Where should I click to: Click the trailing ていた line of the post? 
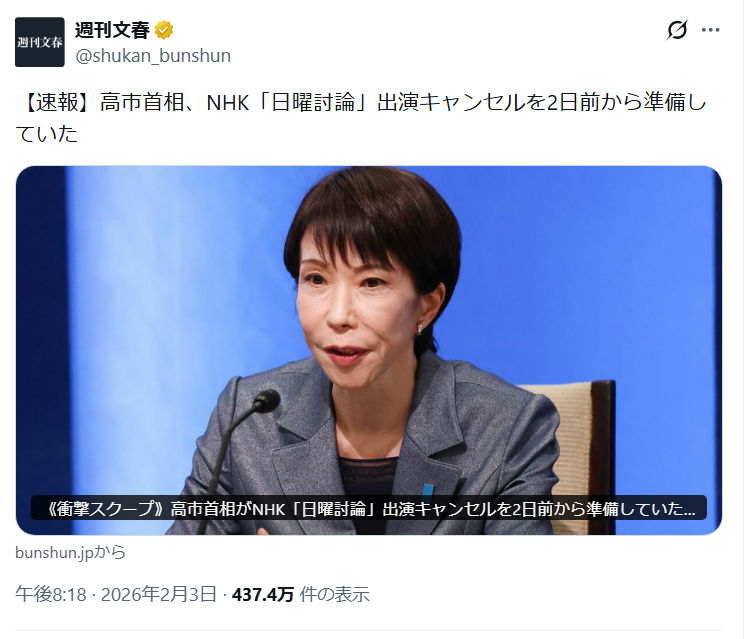[x=47, y=134]
